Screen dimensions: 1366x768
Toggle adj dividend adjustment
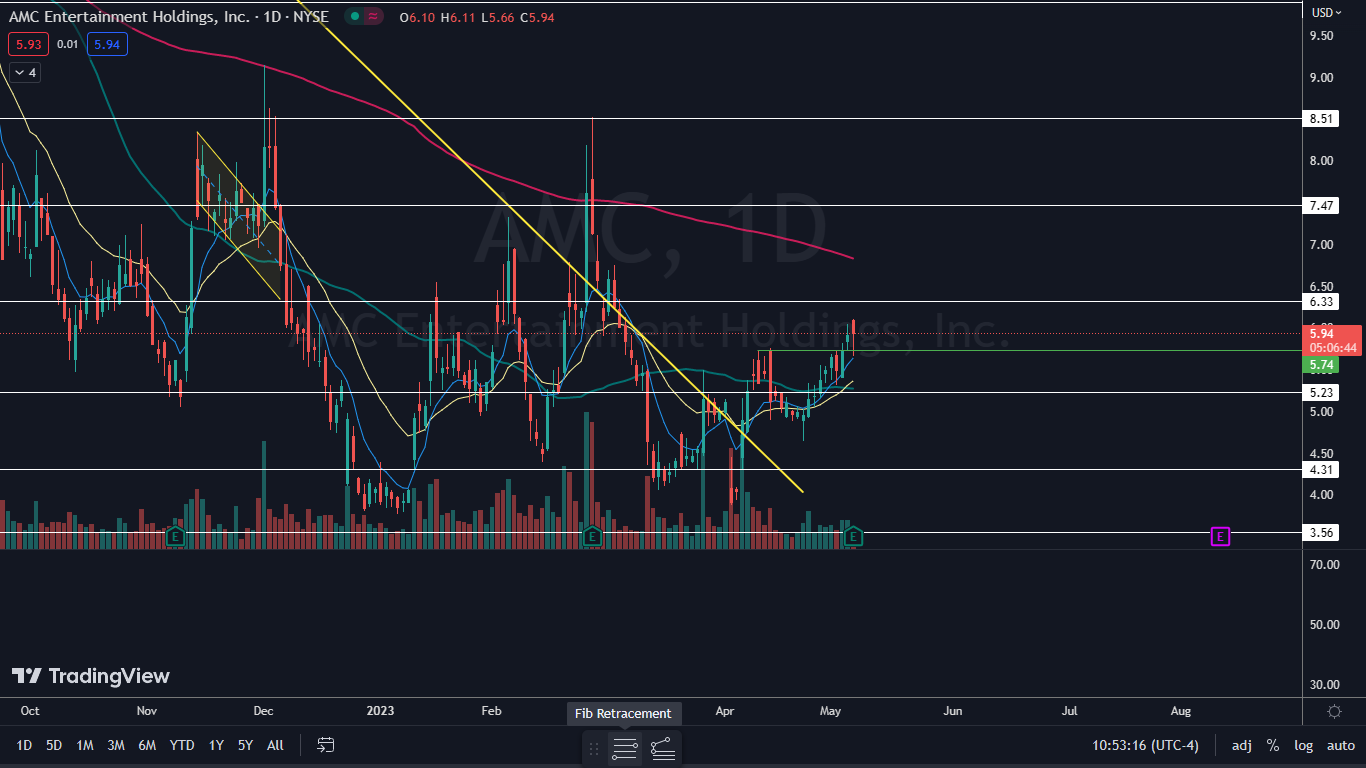coord(1241,745)
